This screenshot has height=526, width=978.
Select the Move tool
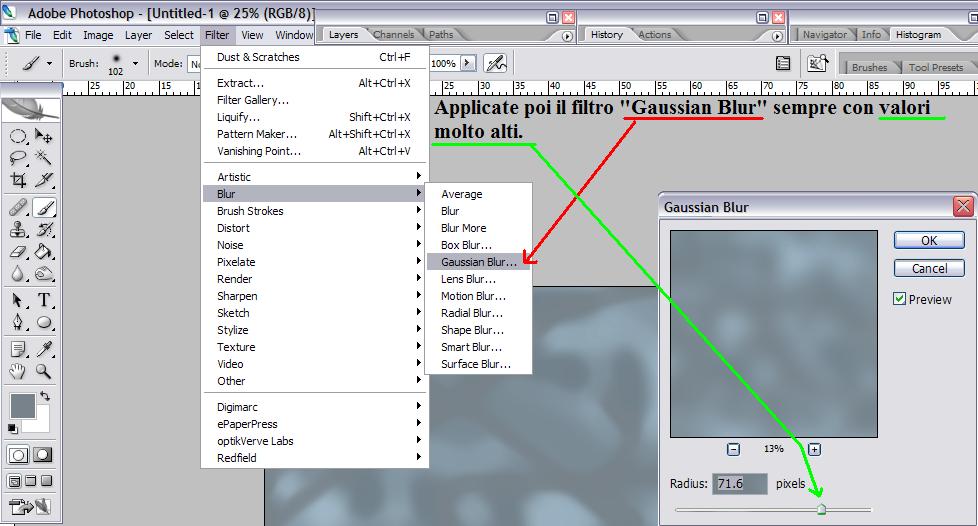point(44,135)
